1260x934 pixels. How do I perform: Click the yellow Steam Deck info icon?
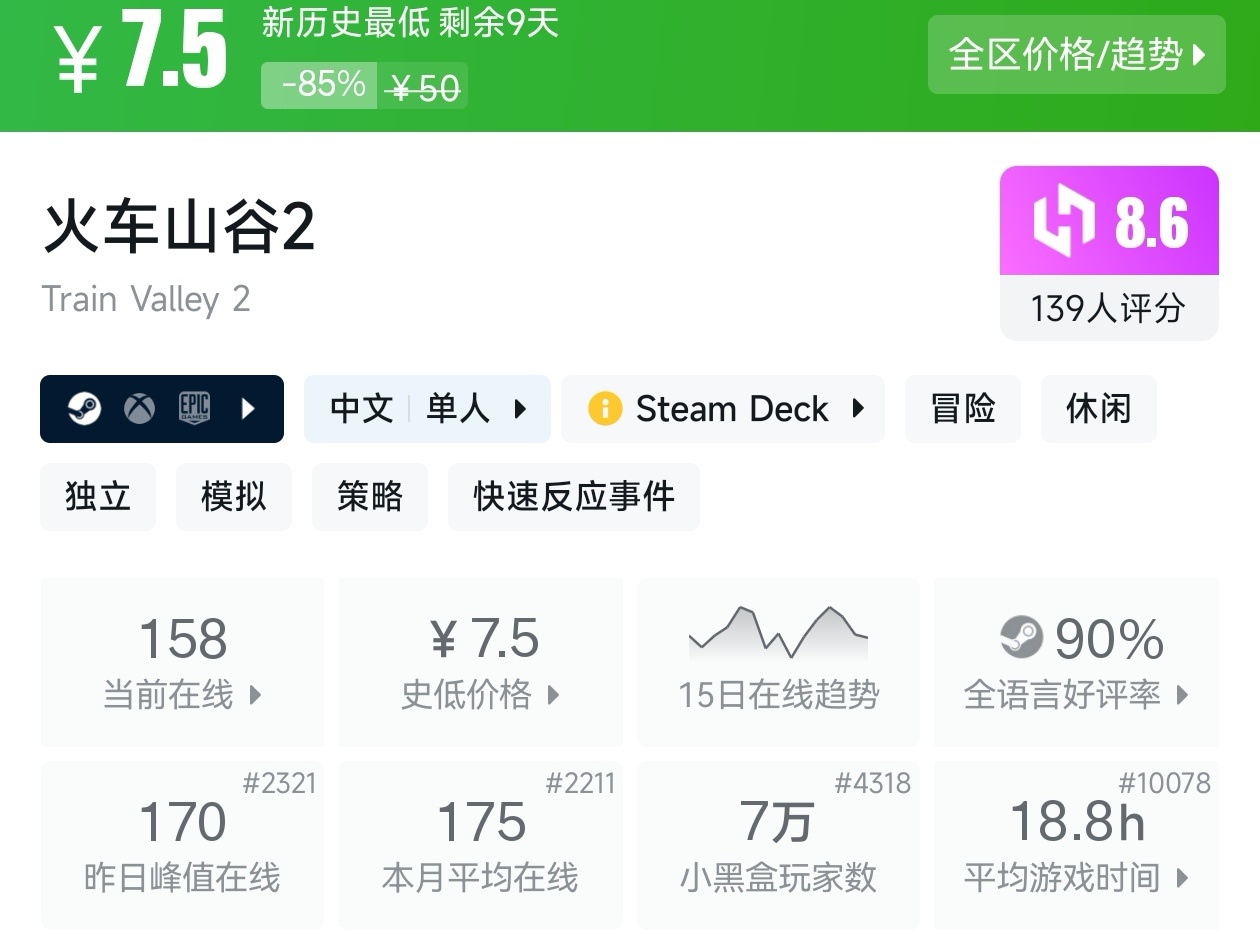pyautogui.click(x=604, y=408)
